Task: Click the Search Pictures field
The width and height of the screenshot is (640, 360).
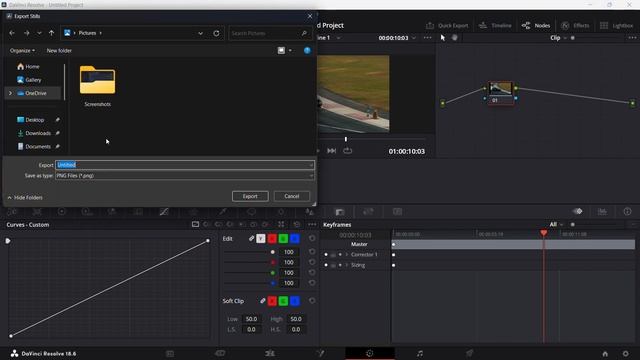Action: point(269,33)
